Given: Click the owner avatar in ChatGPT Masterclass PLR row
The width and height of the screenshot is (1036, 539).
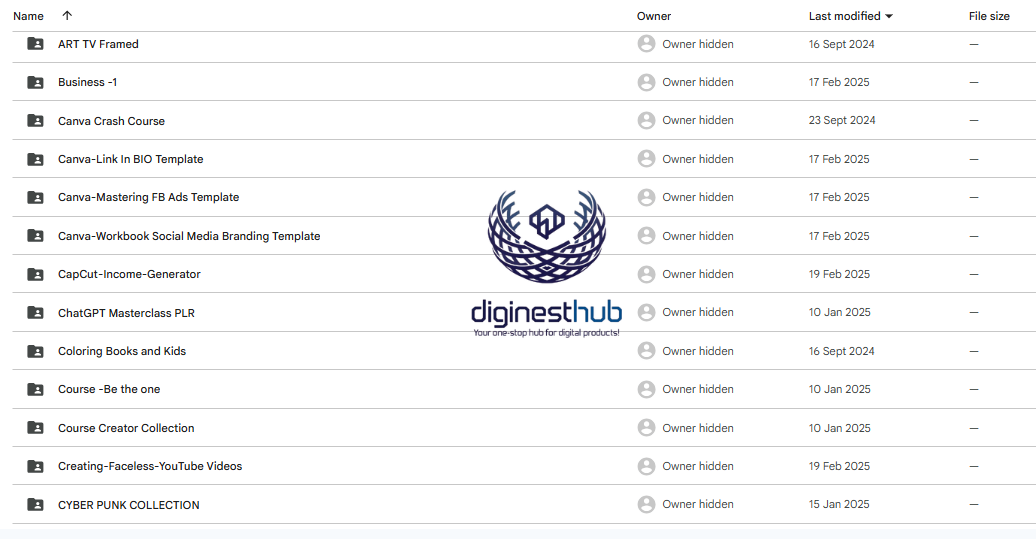Looking at the screenshot, I should (646, 313).
